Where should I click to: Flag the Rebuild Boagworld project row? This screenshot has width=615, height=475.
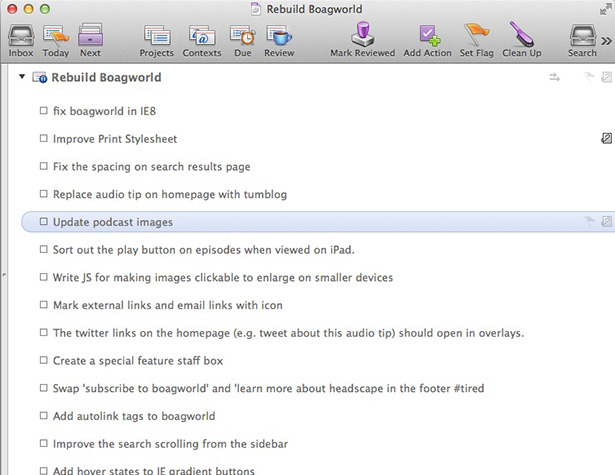[589, 77]
